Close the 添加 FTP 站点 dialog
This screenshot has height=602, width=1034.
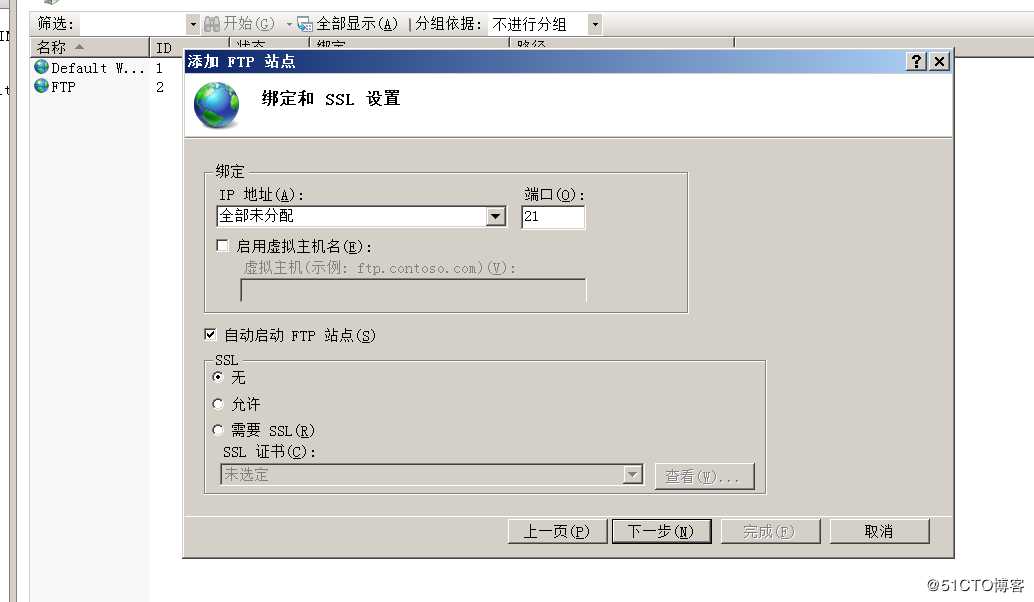940,61
